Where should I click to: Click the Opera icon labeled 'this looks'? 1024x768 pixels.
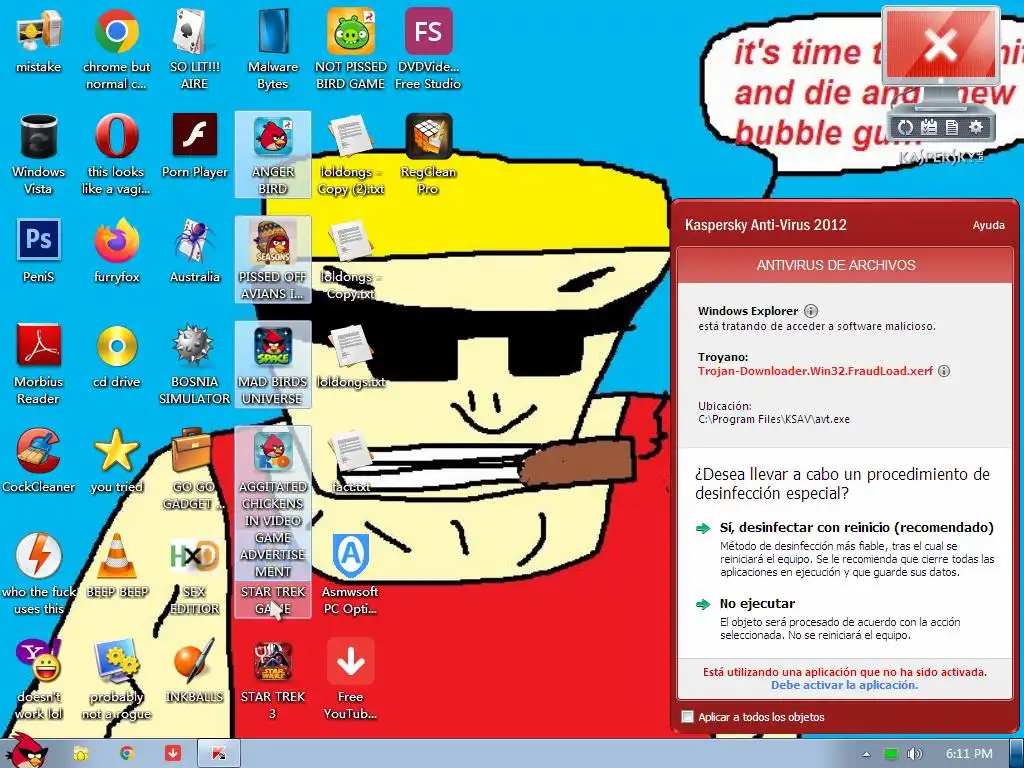(116, 155)
